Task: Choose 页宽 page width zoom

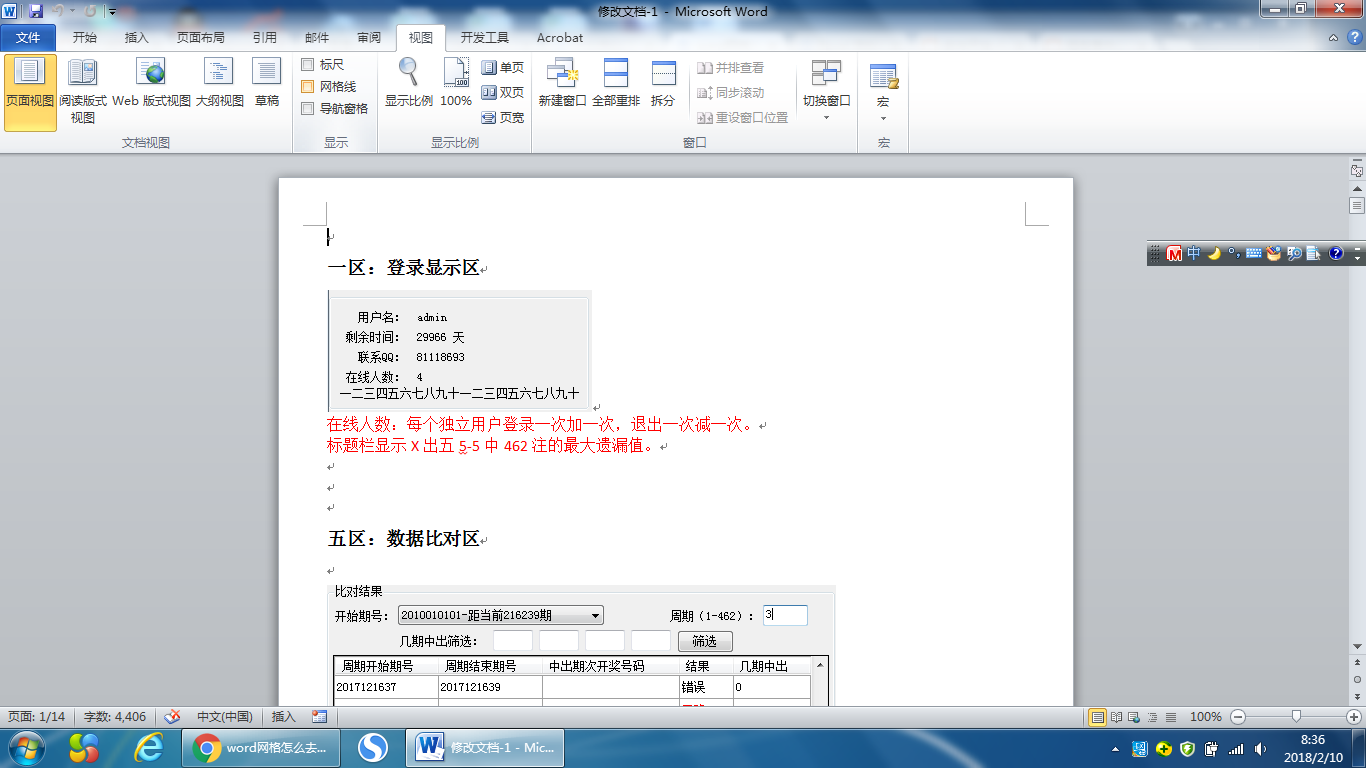Action: 503,117
